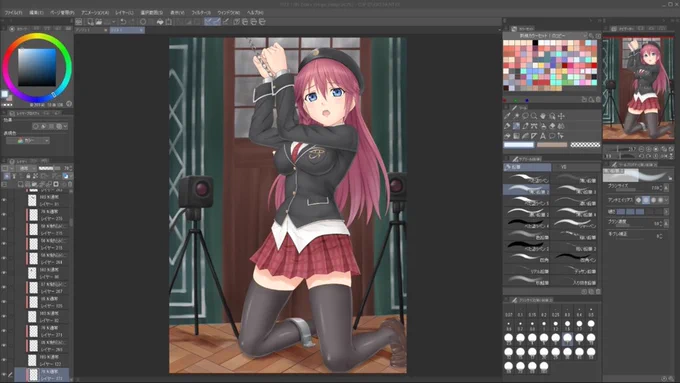The height and width of the screenshot is (383, 680).
Task: Select the second anti-aliasing level option
Action: point(646,200)
